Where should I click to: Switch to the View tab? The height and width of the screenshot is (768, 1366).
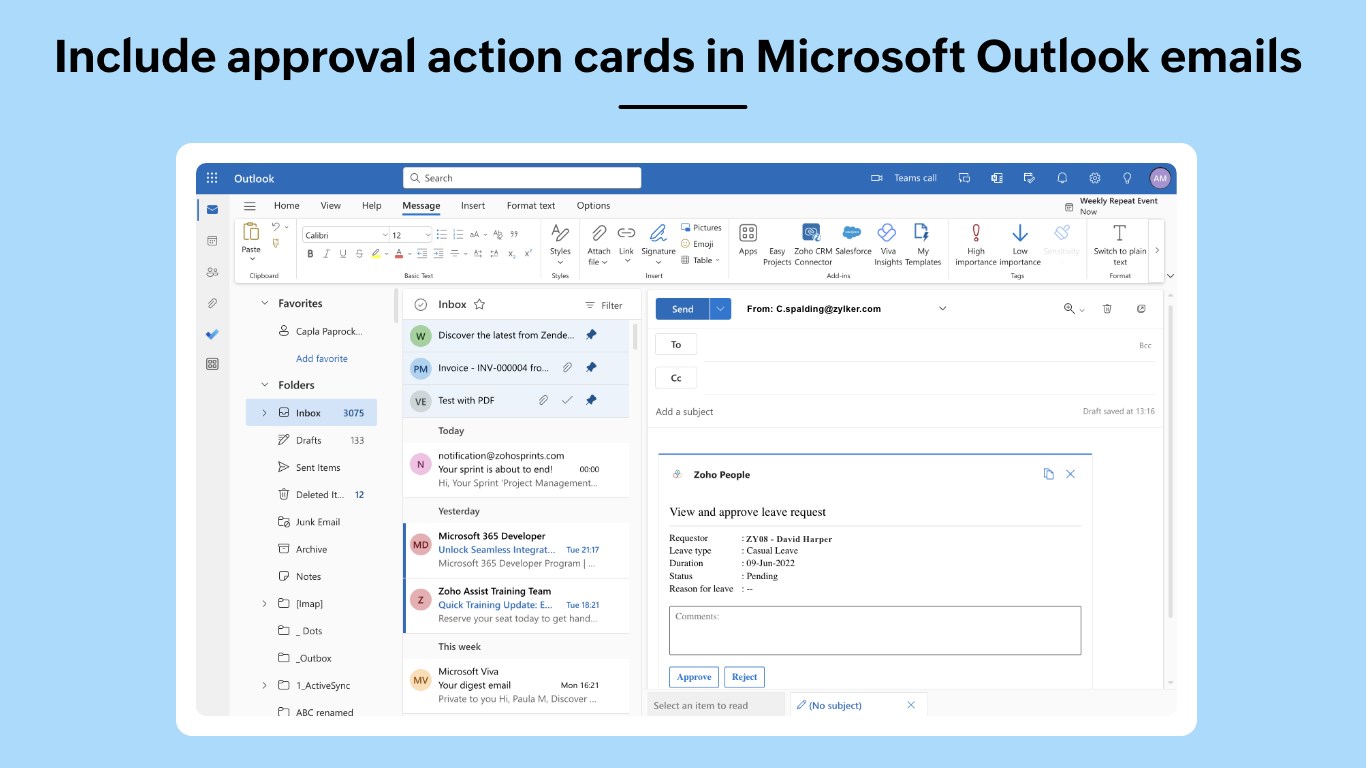coord(330,206)
